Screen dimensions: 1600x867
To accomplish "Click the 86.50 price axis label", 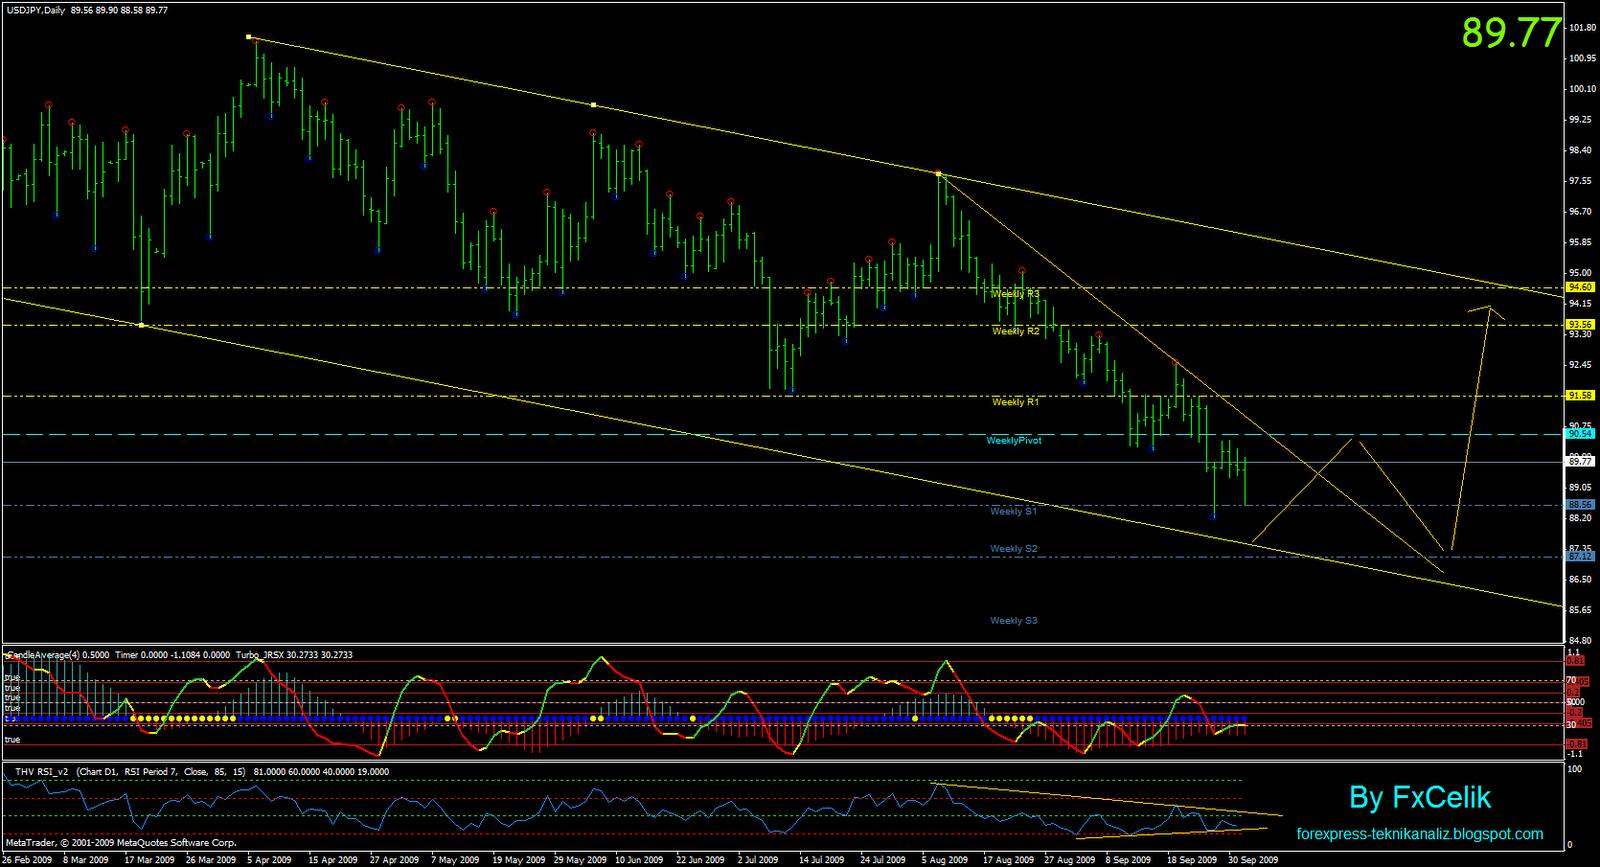I will [x=1581, y=580].
